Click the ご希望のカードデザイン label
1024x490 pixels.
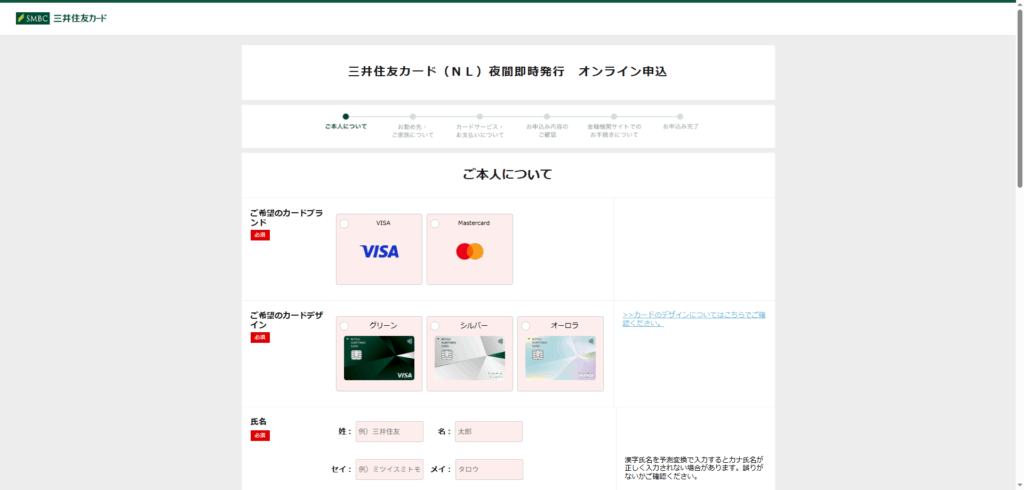pos(286,319)
